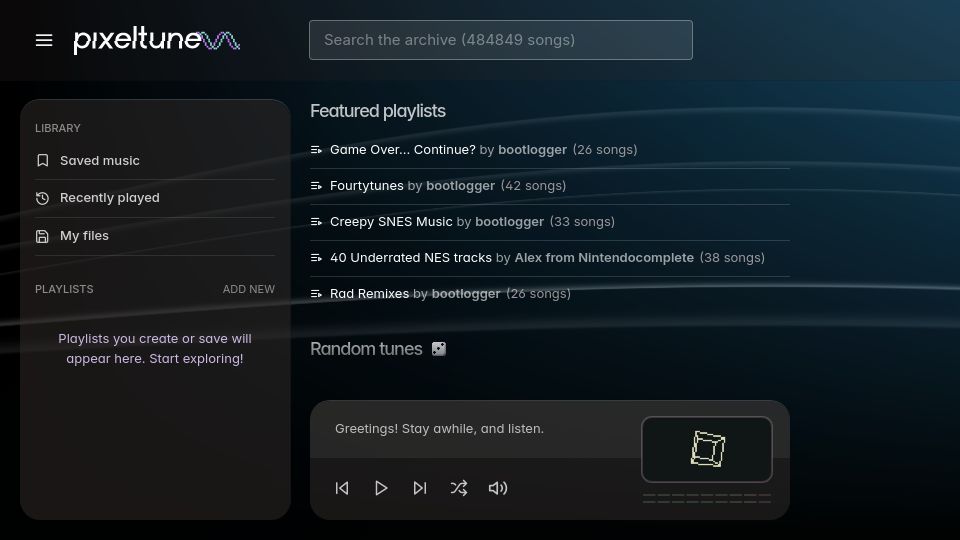Click 'Playlists you create or save' message

coord(155,348)
